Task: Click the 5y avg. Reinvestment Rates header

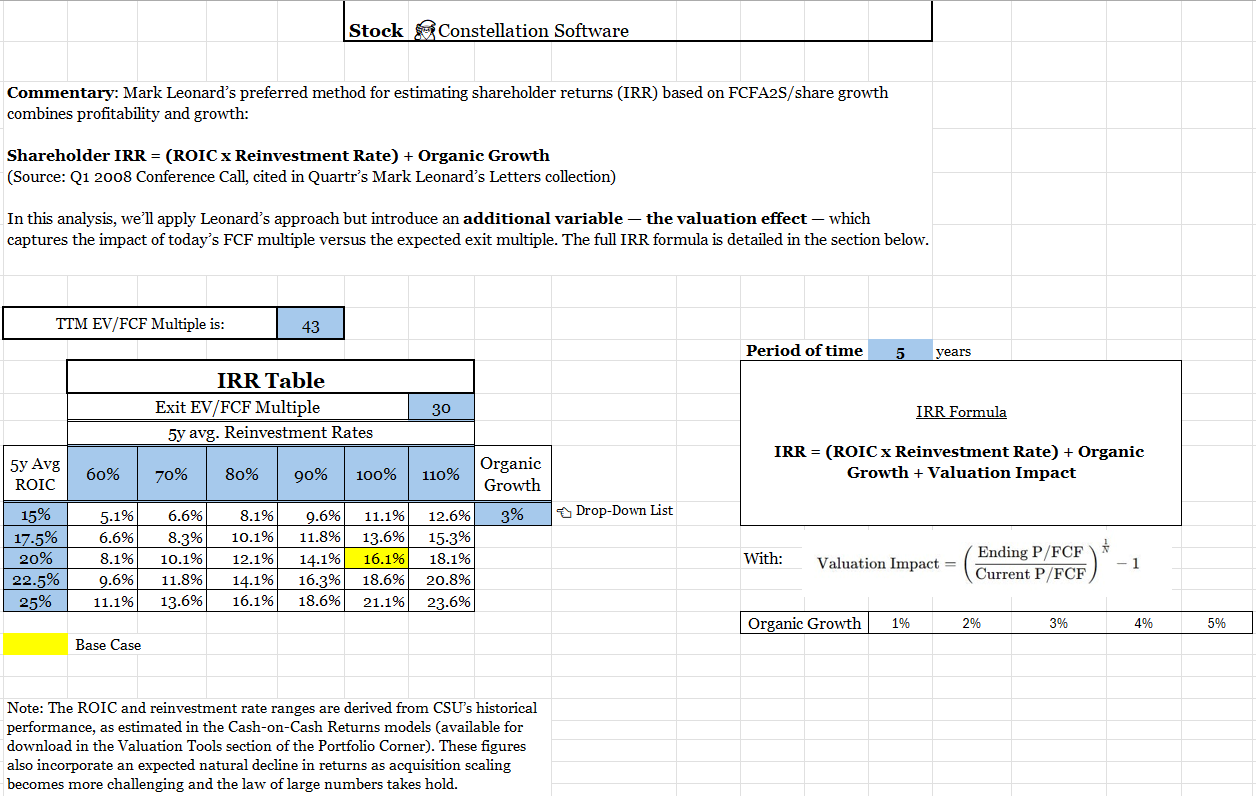Action: click(270, 433)
